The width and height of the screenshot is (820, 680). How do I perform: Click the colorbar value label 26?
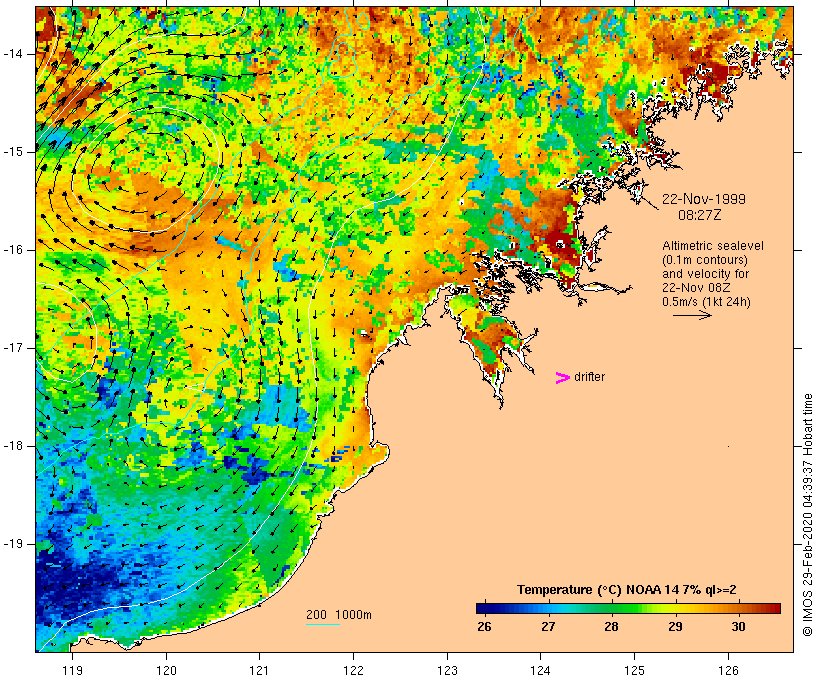tap(484, 626)
